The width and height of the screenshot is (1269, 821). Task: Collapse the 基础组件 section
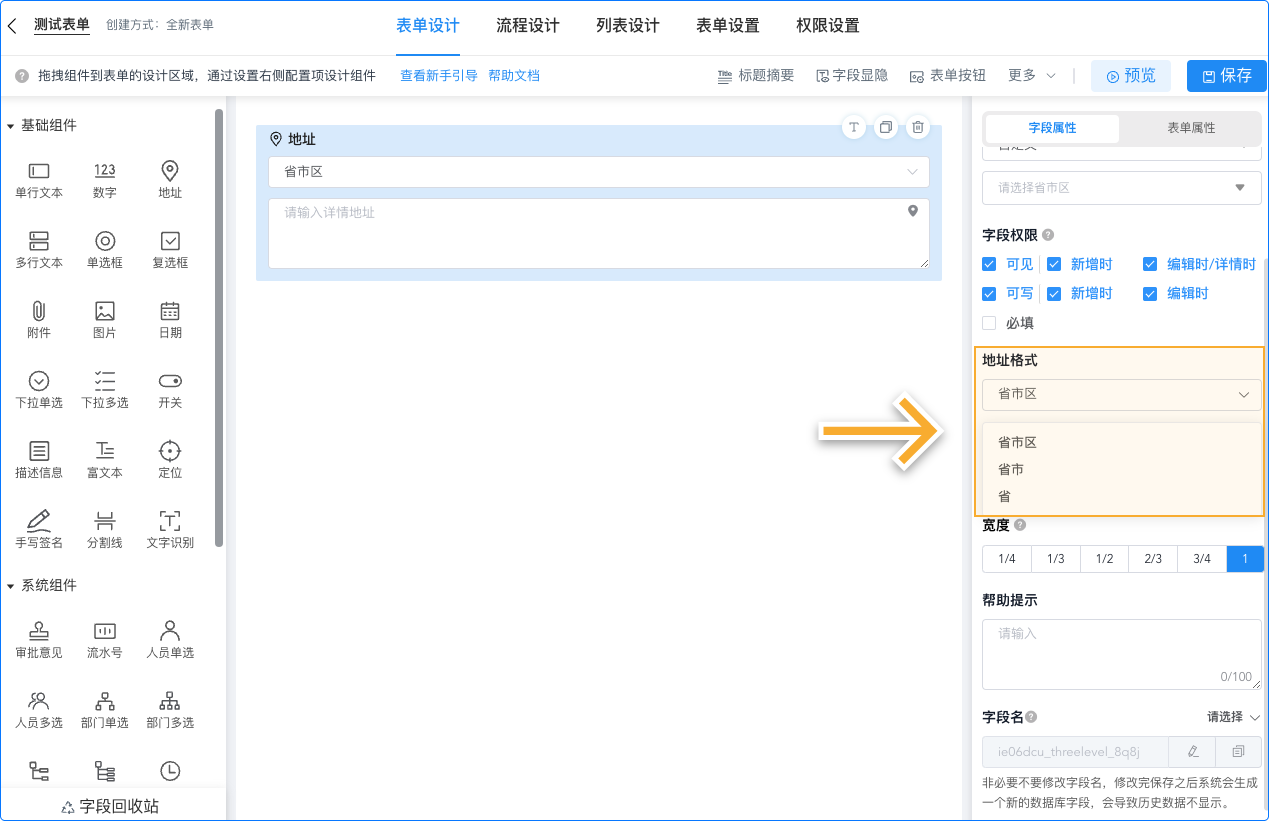click(x=11, y=126)
